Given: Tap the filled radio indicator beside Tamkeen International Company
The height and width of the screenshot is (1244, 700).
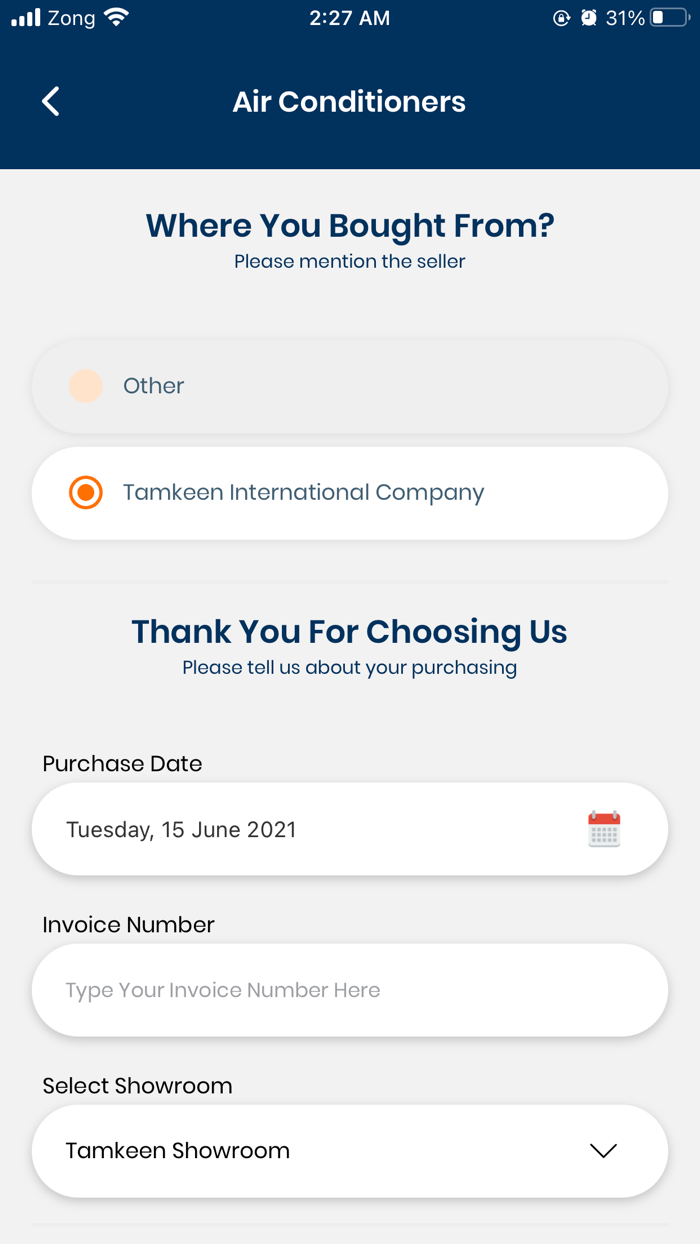Looking at the screenshot, I should click(x=85, y=492).
